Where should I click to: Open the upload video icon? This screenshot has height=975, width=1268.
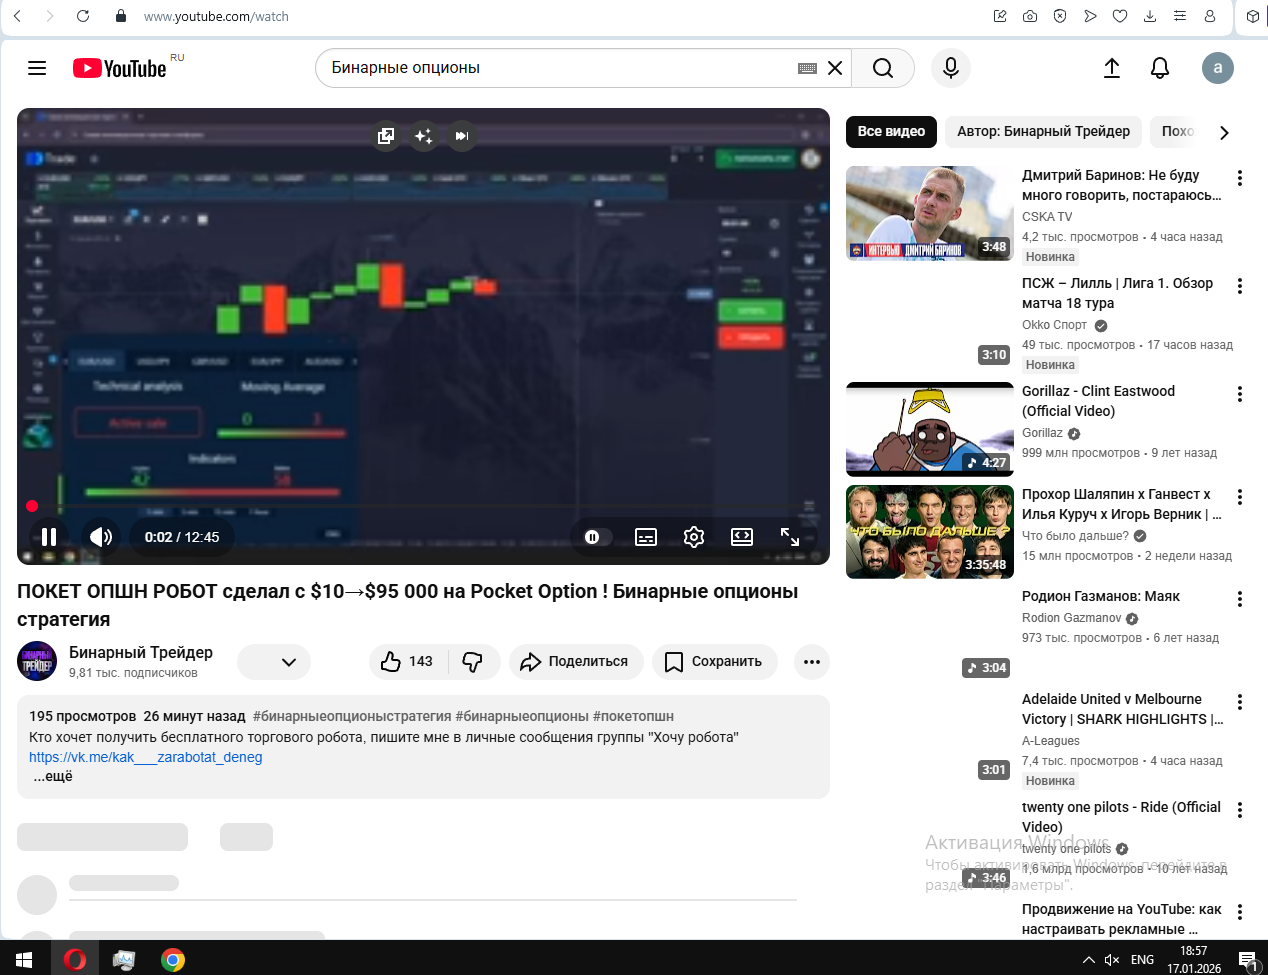[x=1112, y=68]
